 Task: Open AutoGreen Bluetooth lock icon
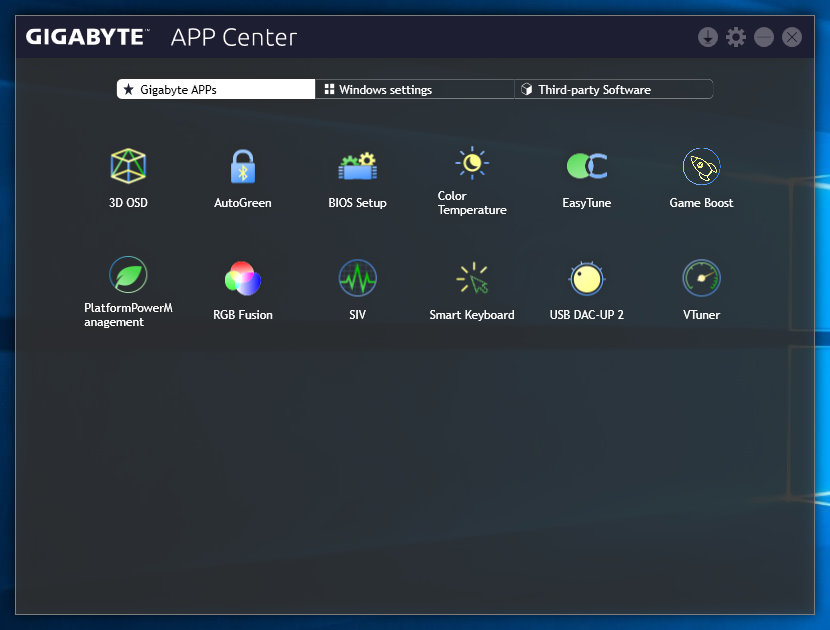(243, 166)
